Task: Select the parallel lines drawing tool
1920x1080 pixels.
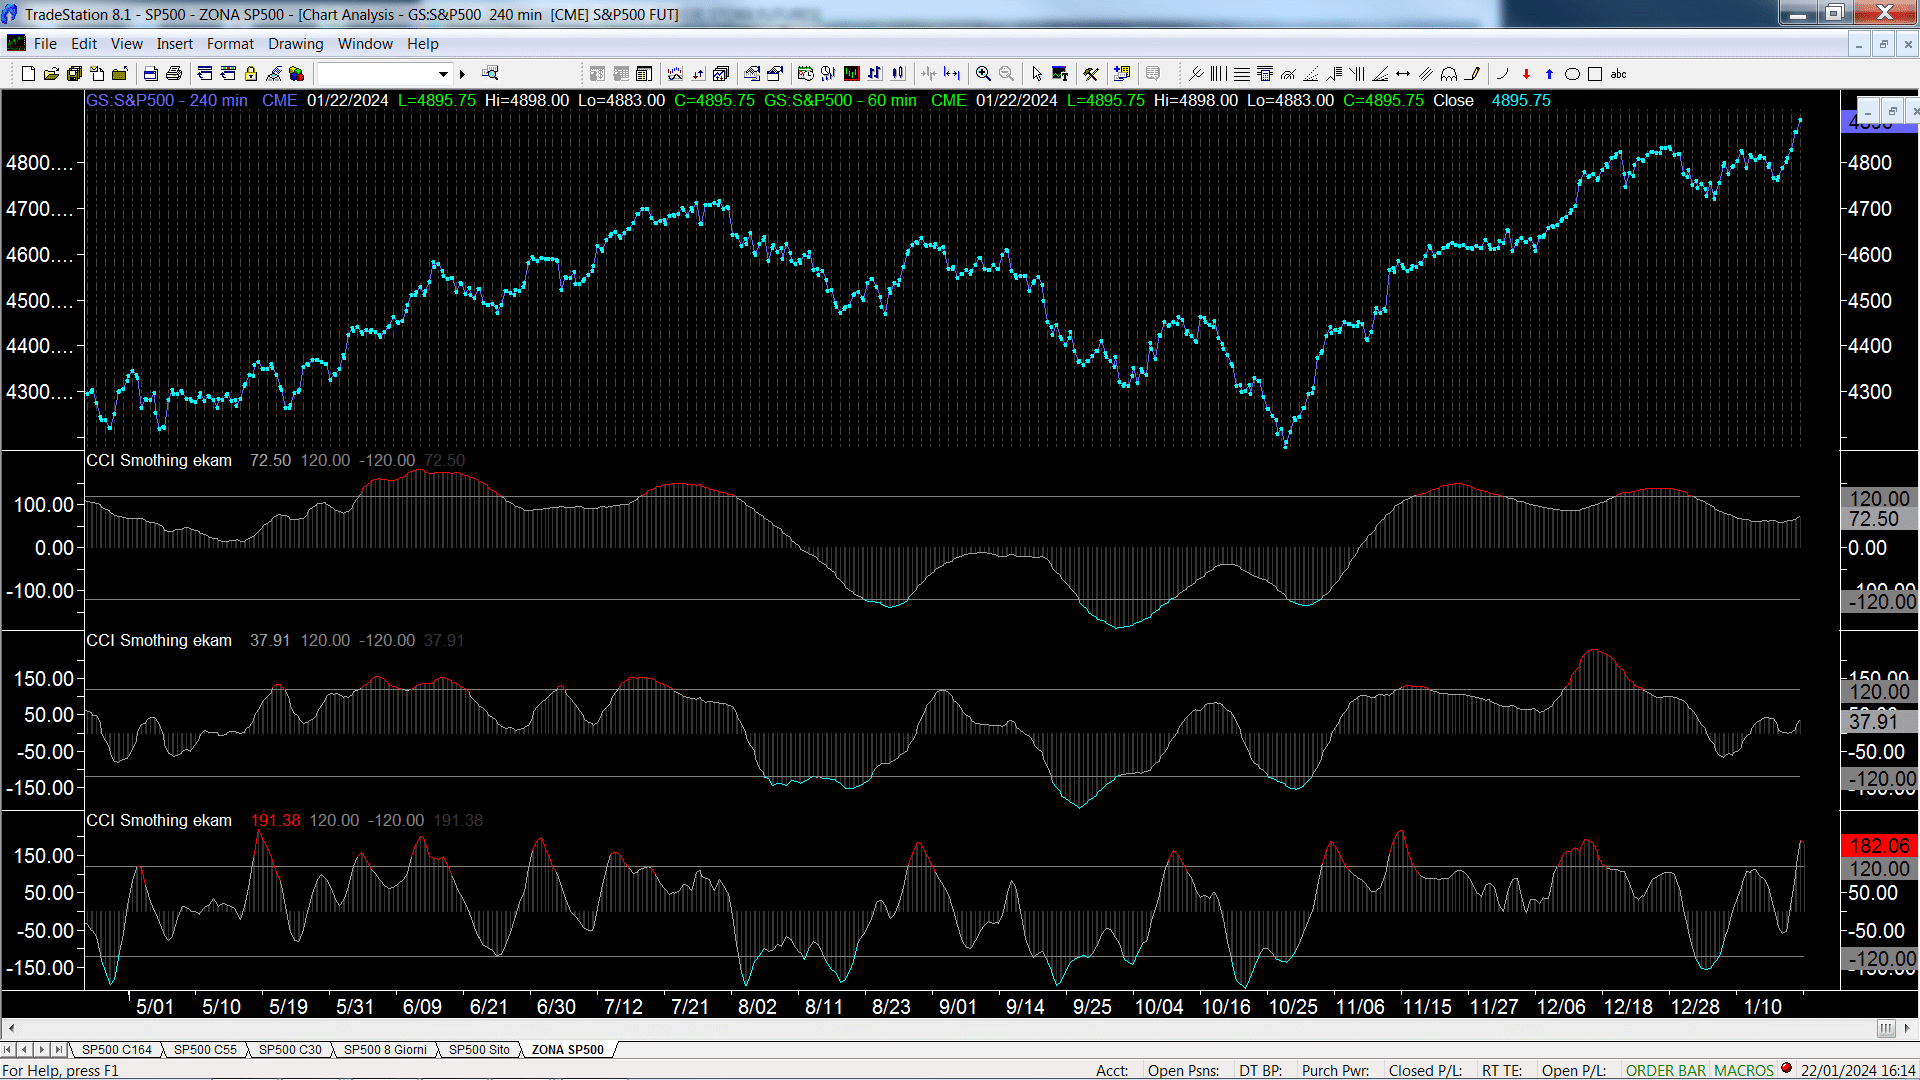Action: 1426,74
